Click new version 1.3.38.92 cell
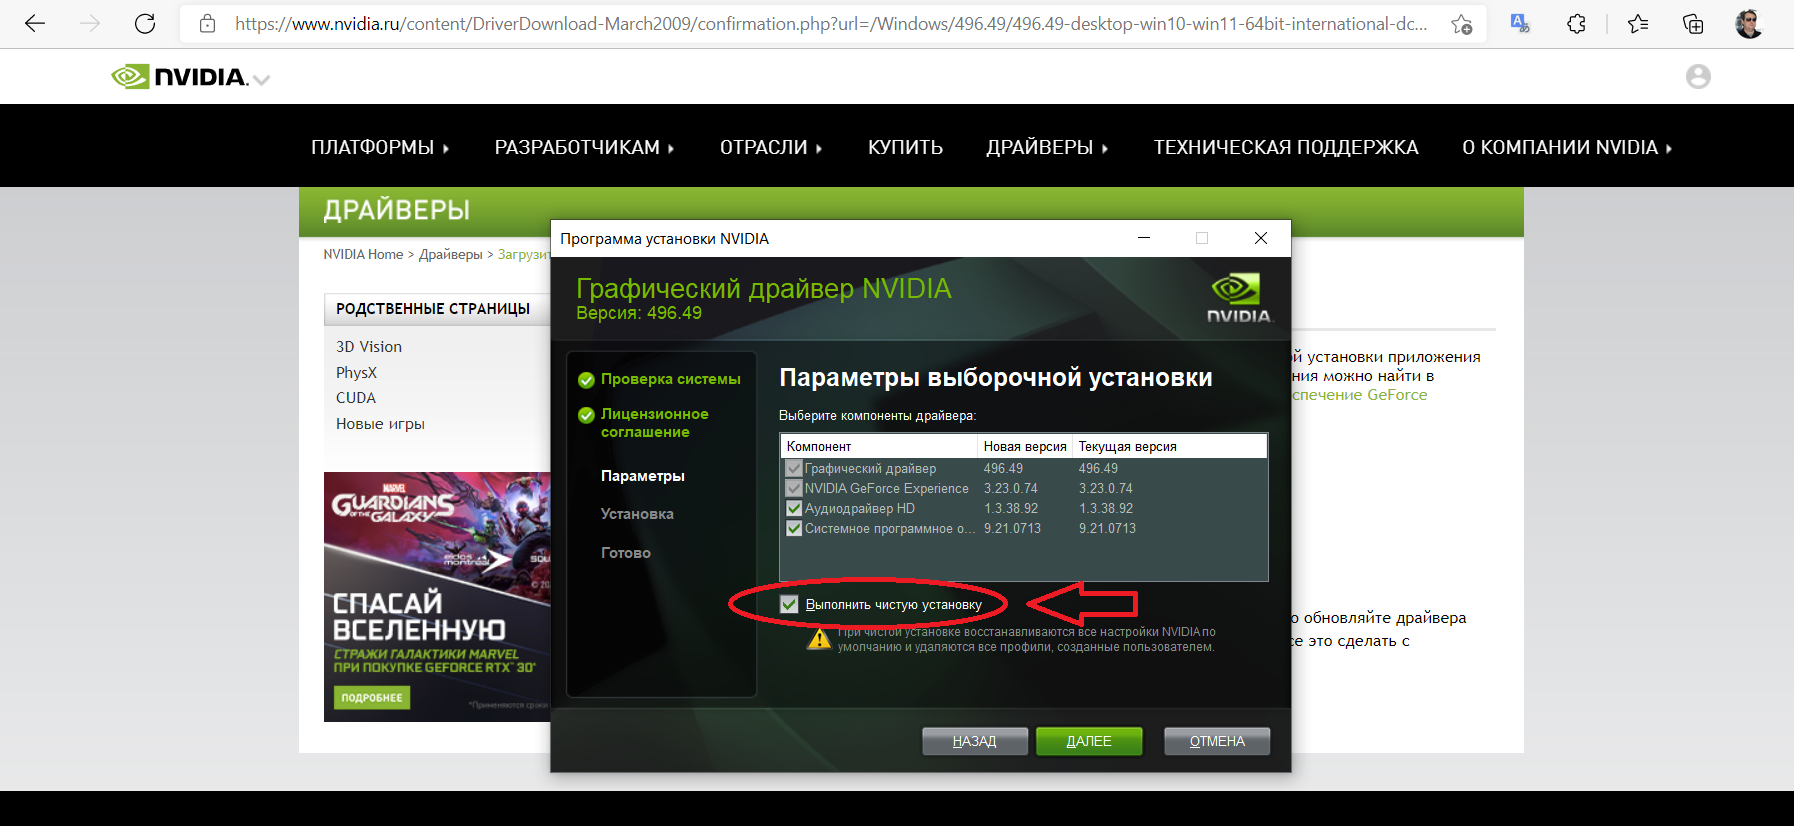Screen dimensions: 1794x826 [x=1011, y=508]
